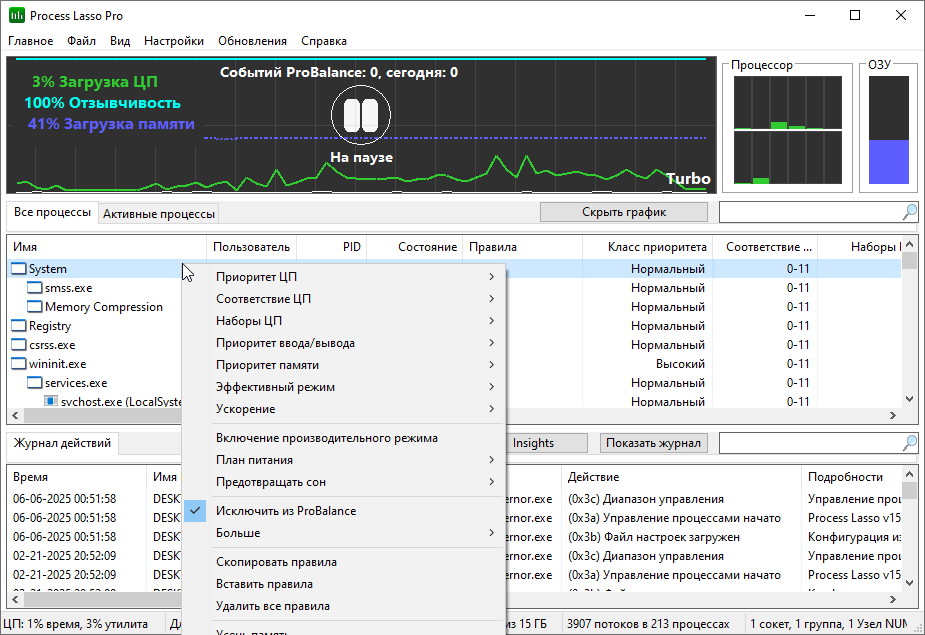
Task: Click process list scroll down arrow
Action: point(909,400)
